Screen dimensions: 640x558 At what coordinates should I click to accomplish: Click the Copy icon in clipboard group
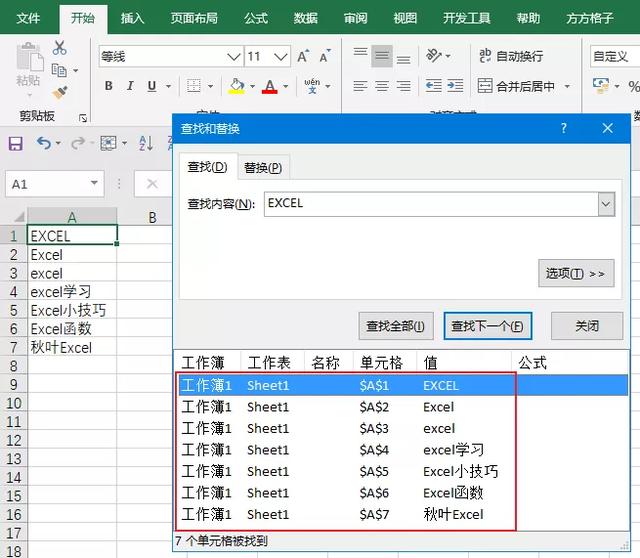click(x=59, y=70)
